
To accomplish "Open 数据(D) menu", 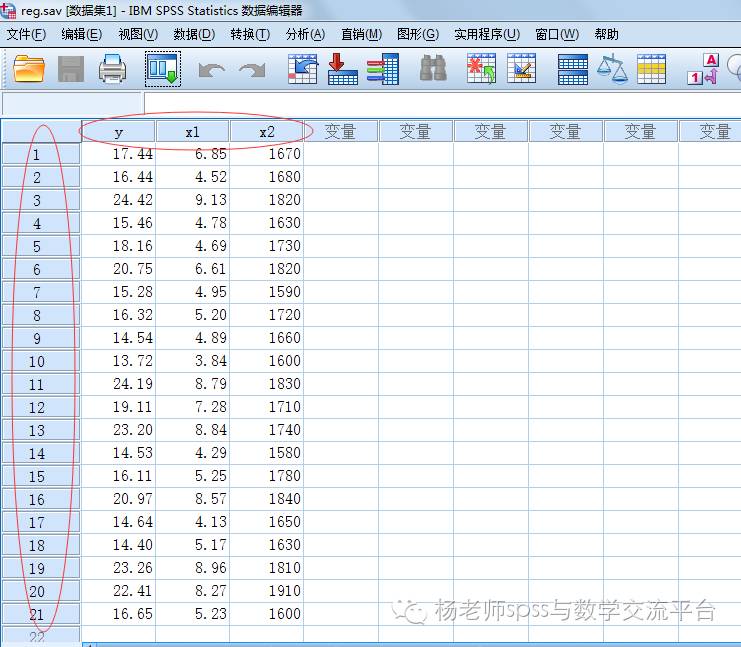I will (194, 34).
